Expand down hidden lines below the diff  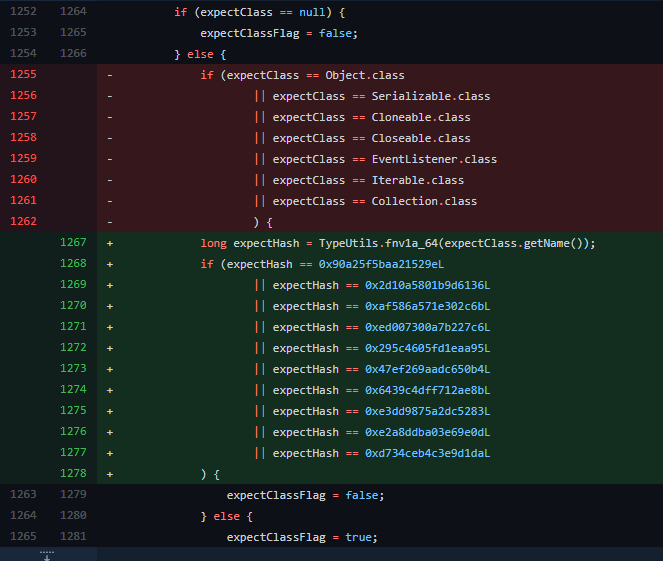(x=48, y=554)
